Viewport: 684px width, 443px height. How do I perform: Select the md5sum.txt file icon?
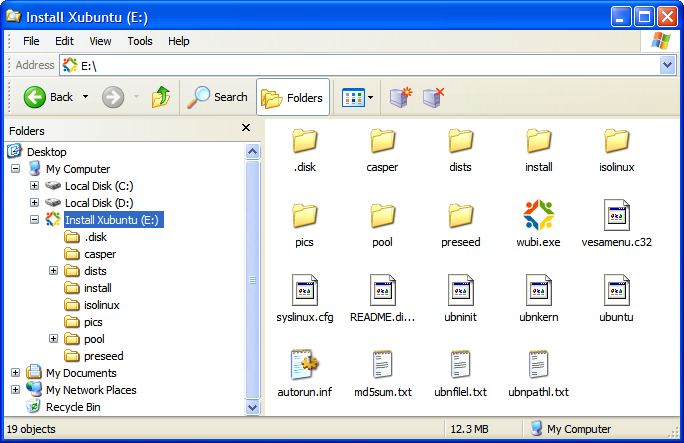click(x=383, y=365)
